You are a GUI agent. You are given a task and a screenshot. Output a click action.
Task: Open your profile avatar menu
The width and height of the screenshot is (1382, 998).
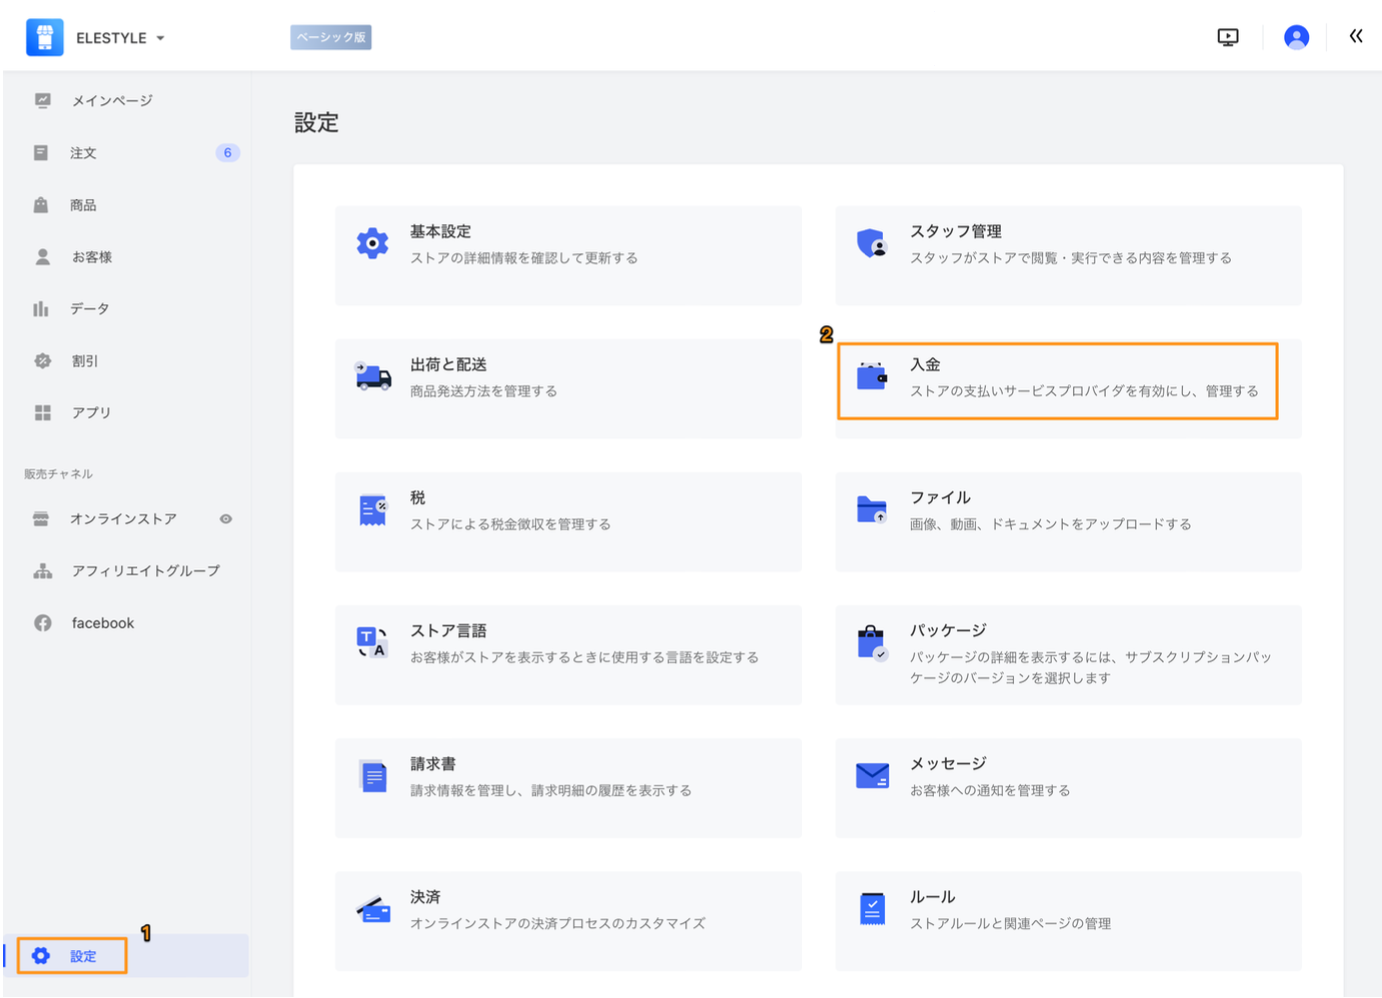[x=1296, y=36]
